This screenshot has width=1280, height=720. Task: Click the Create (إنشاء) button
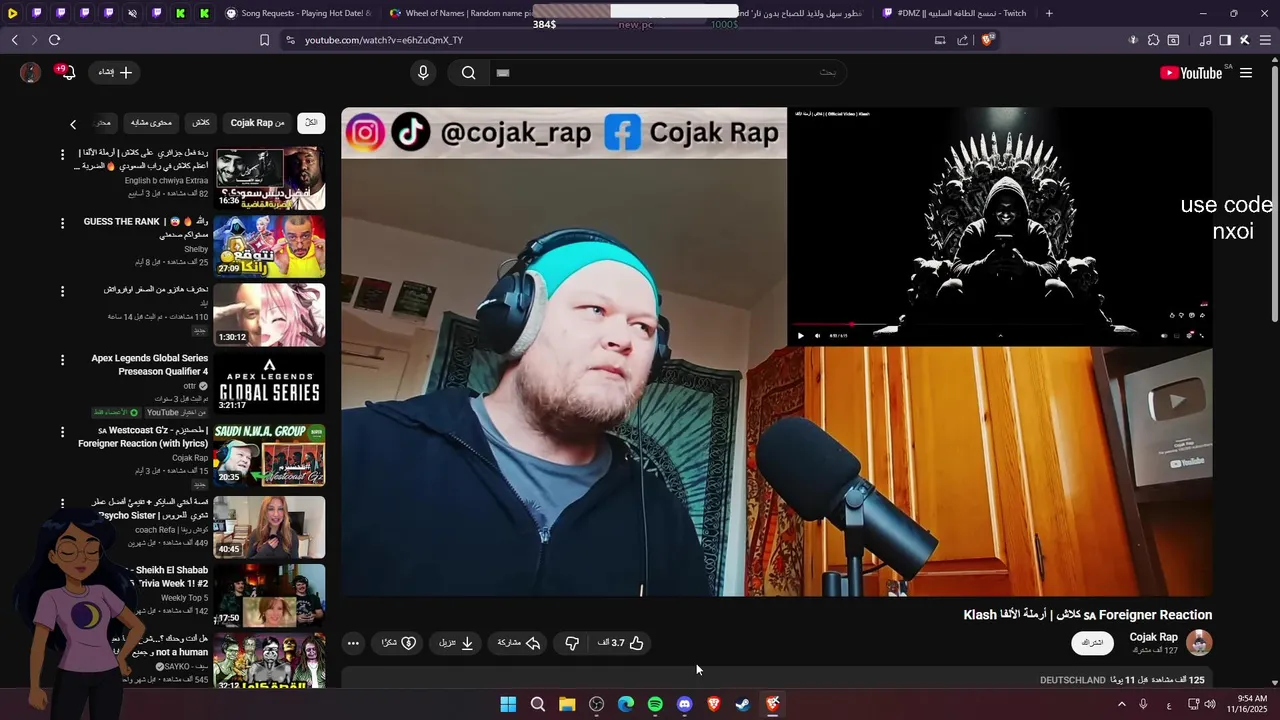(113, 73)
